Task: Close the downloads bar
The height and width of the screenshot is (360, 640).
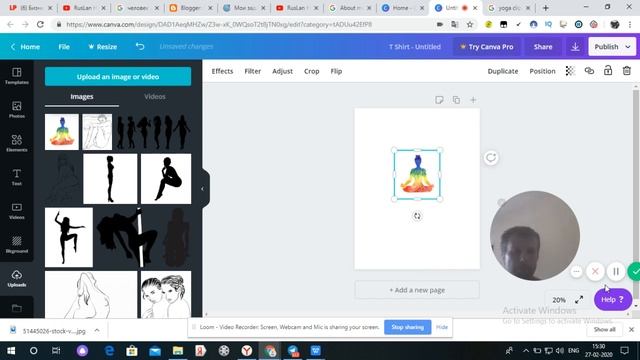Action: pyautogui.click(x=631, y=329)
